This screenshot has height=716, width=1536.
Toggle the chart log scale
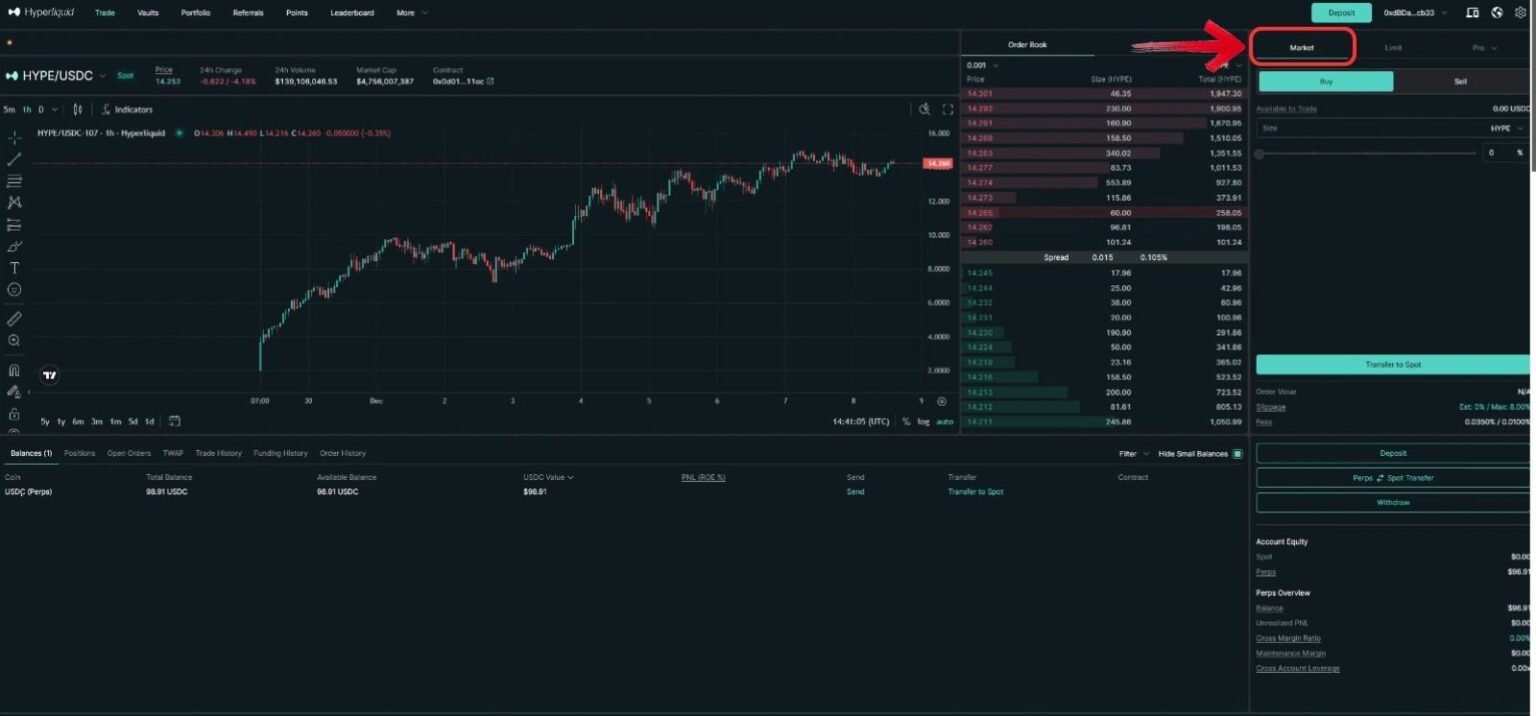[923, 421]
